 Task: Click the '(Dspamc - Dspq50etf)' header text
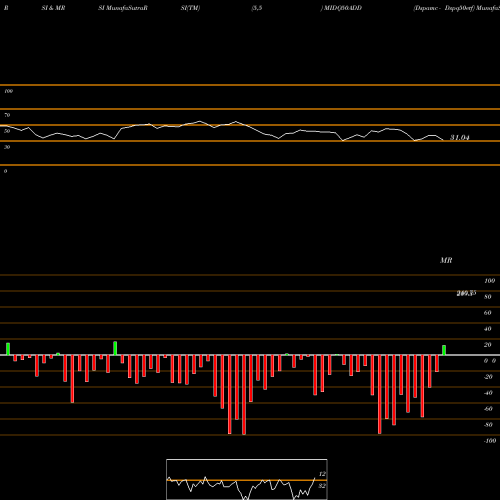point(444,8)
